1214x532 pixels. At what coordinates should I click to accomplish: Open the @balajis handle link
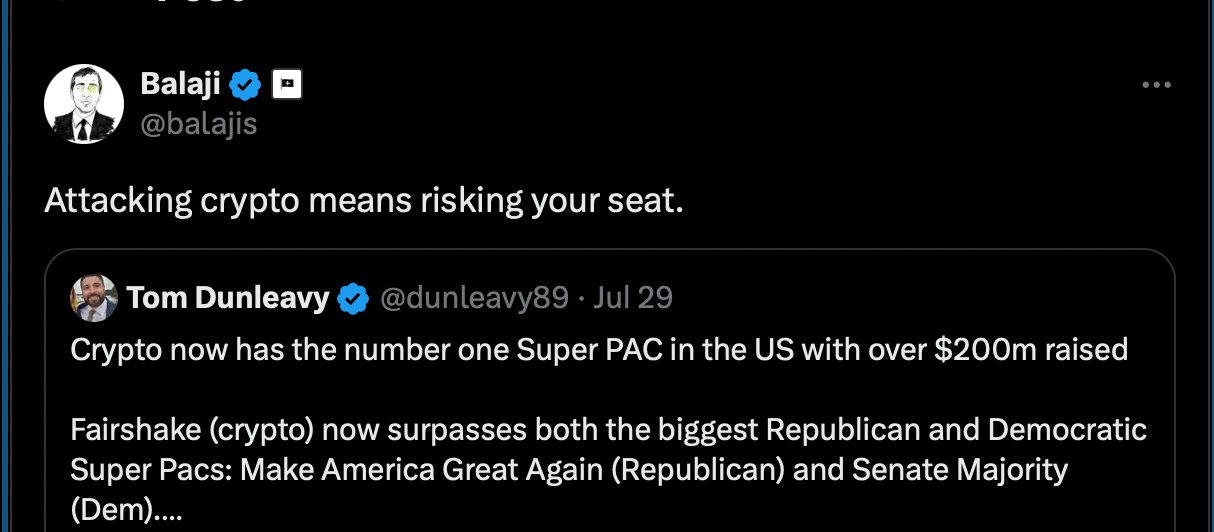coord(199,124)
